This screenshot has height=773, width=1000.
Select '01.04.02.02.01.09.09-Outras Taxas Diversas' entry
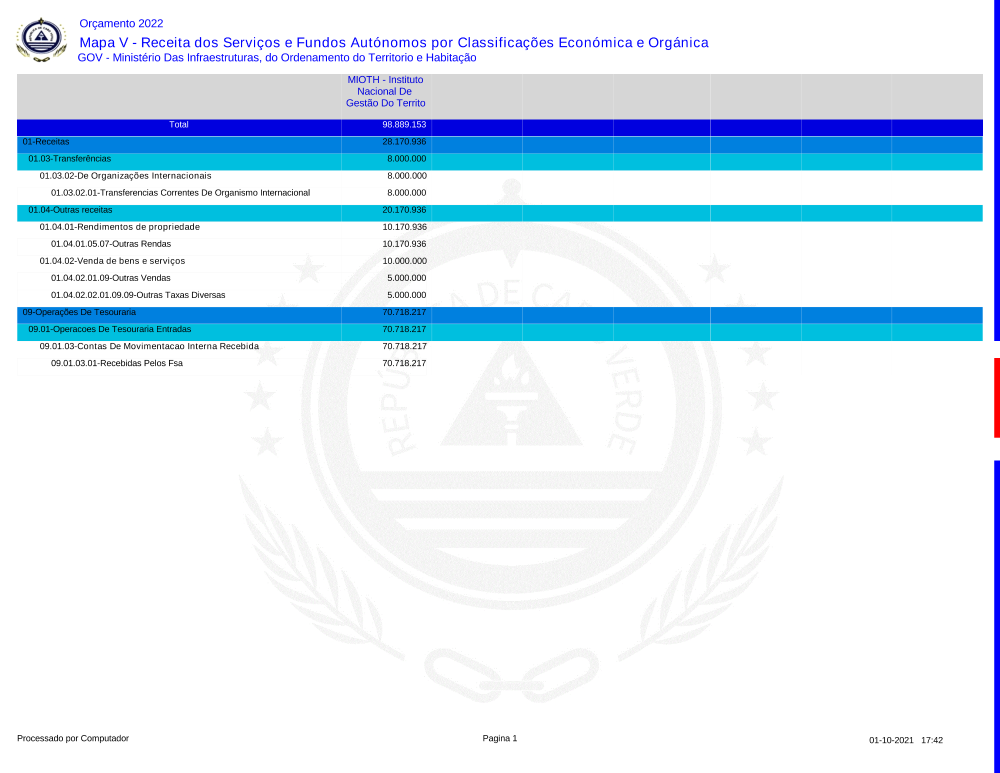138,295
